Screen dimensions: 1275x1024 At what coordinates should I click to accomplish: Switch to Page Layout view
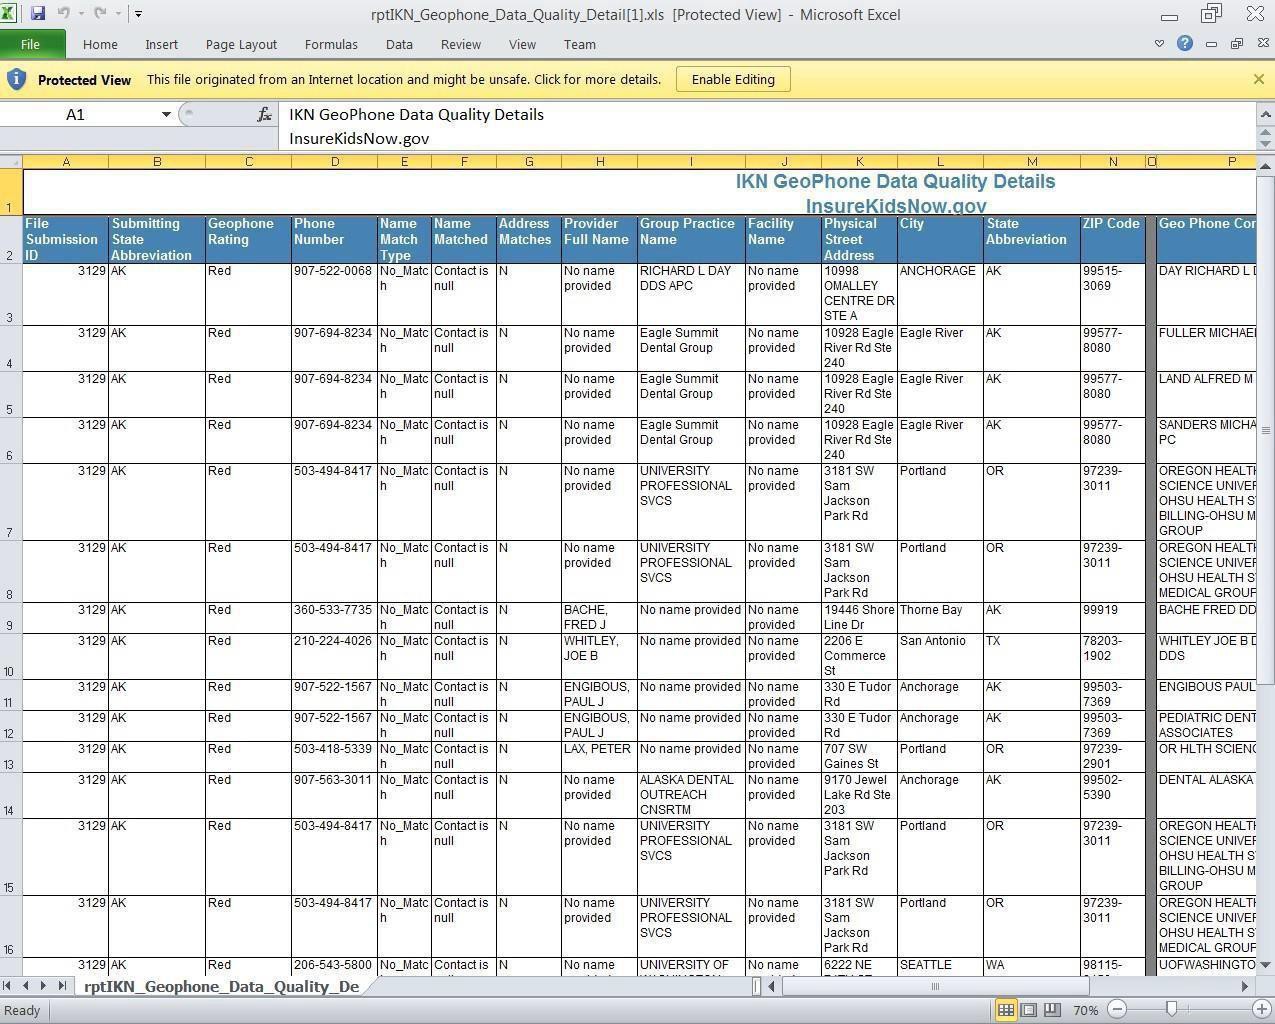pyautogui.click(x=1029, y=1010)
